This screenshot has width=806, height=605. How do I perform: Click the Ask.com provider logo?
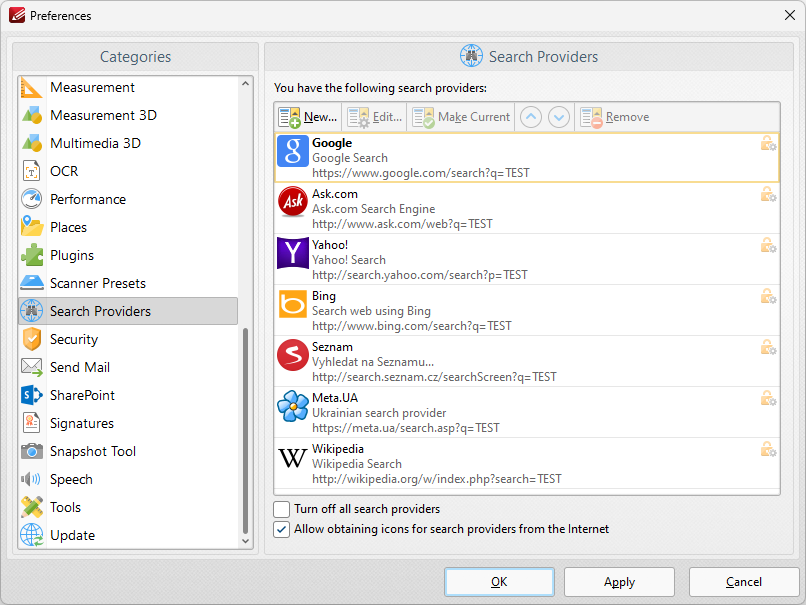click(x=292, y=201)
